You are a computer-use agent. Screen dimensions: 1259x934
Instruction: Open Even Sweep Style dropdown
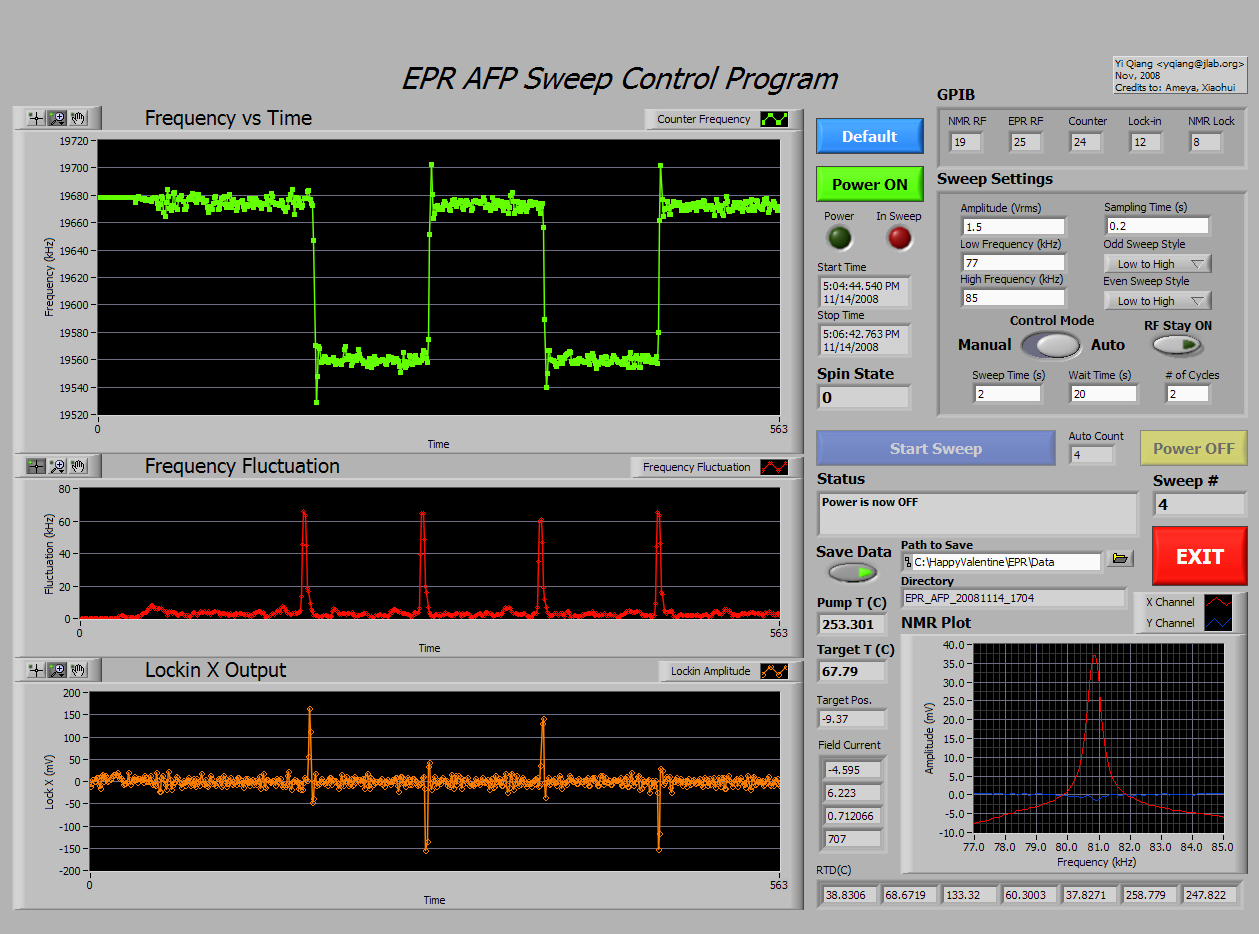pyautogui.click(x=1157, y=300)
